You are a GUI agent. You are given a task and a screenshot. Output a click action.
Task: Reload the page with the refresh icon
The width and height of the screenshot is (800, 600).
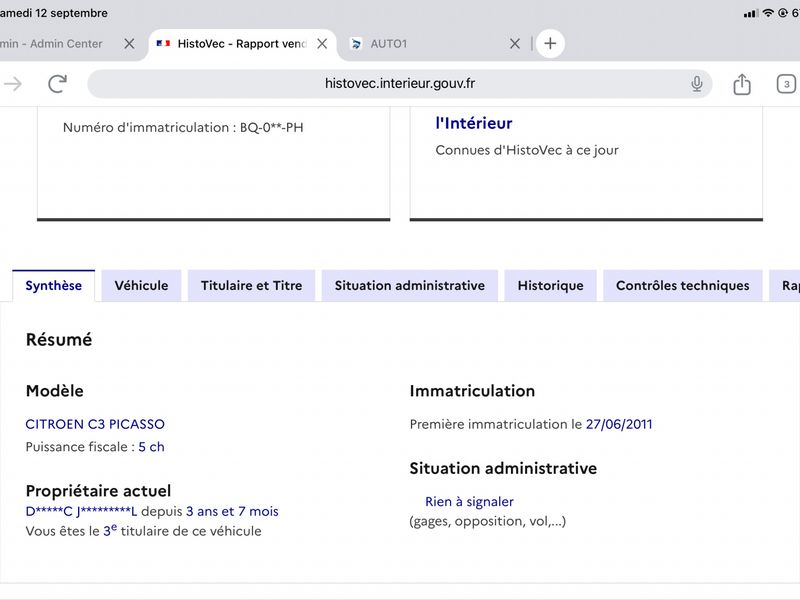(x=57, y=84)
